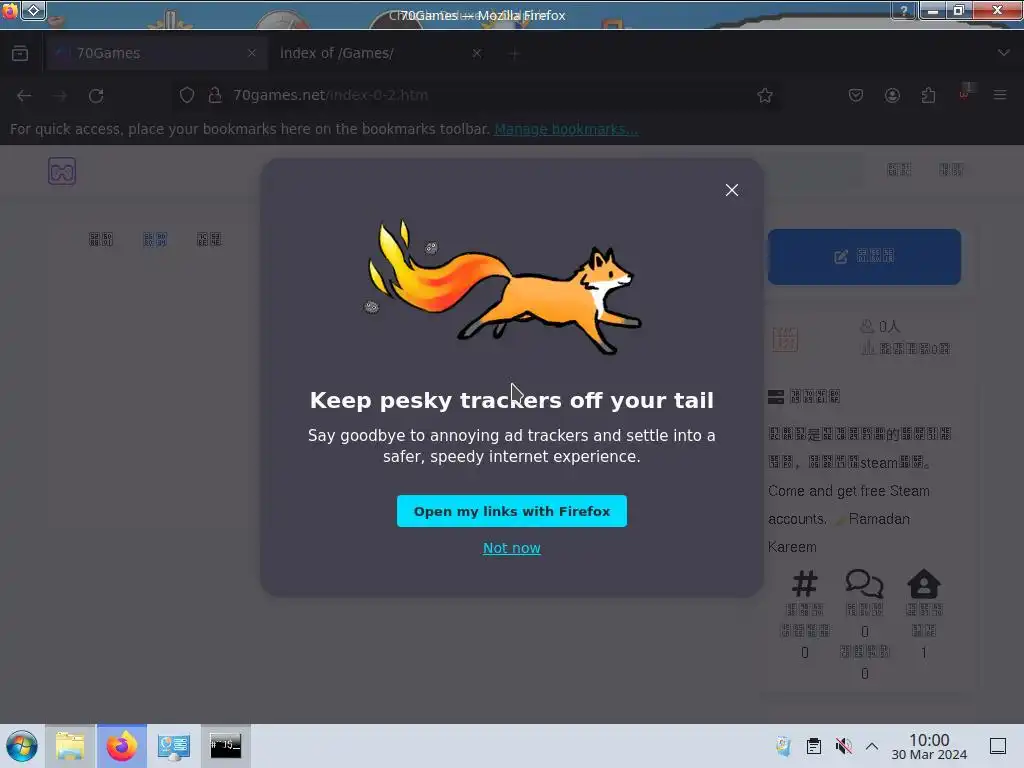Image resolution: width=1024 pixels, height=768 pixels.
Task: Reload the current page
Action: [x=96, y=95]
